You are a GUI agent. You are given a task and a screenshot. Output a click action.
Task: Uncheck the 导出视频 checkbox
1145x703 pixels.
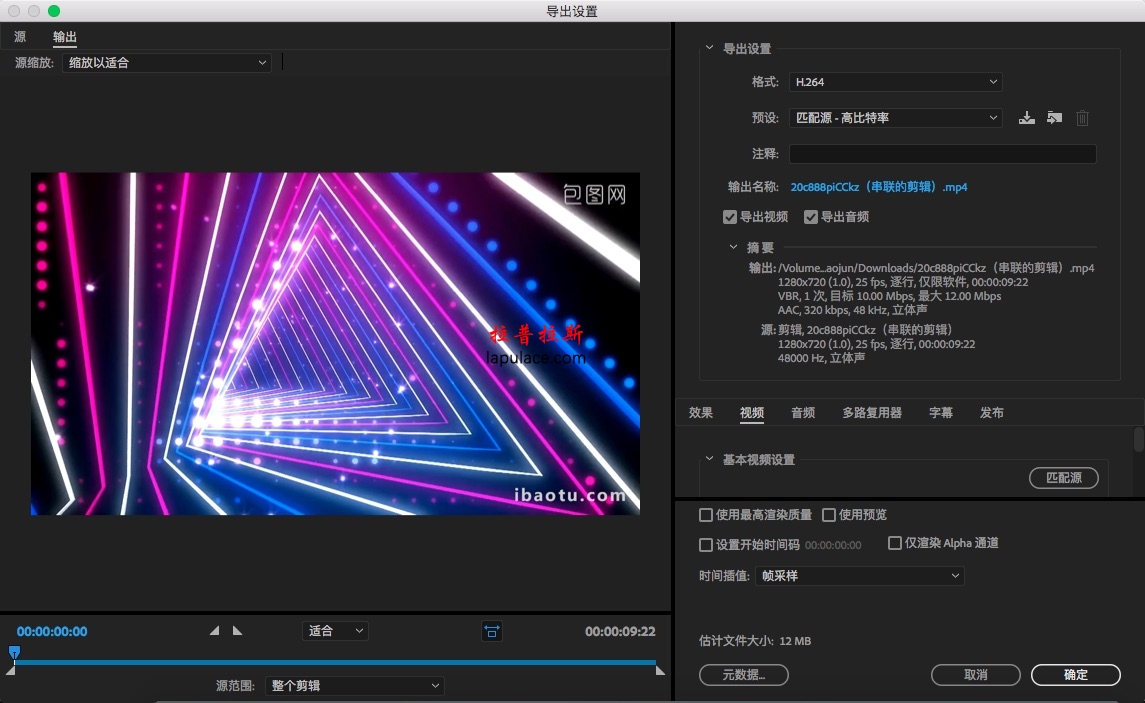pyautogui.click(x=729, y=217)
